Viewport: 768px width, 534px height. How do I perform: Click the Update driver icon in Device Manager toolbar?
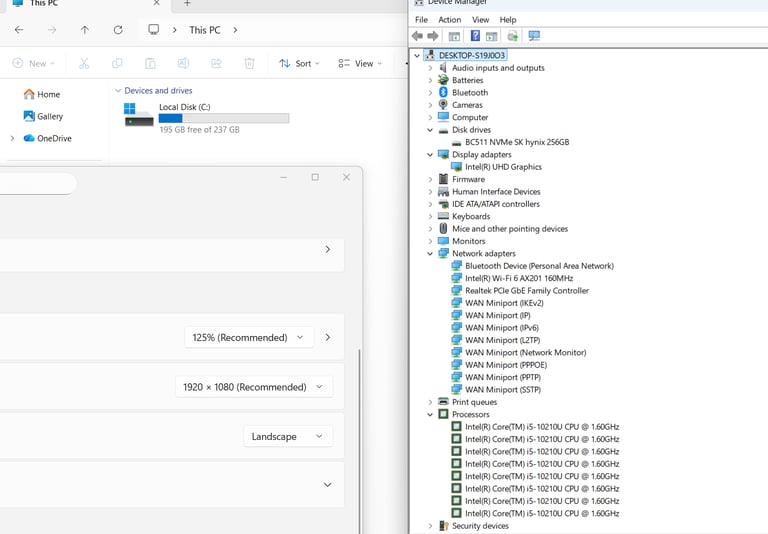click(x=512, y=36)
